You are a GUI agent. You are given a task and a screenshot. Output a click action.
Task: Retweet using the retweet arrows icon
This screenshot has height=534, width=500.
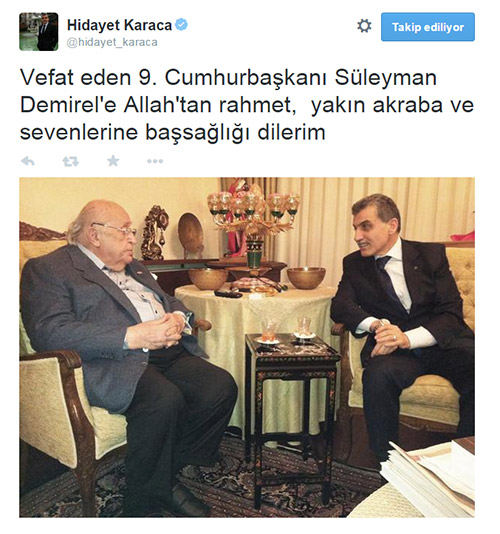(x=71, y=161)
